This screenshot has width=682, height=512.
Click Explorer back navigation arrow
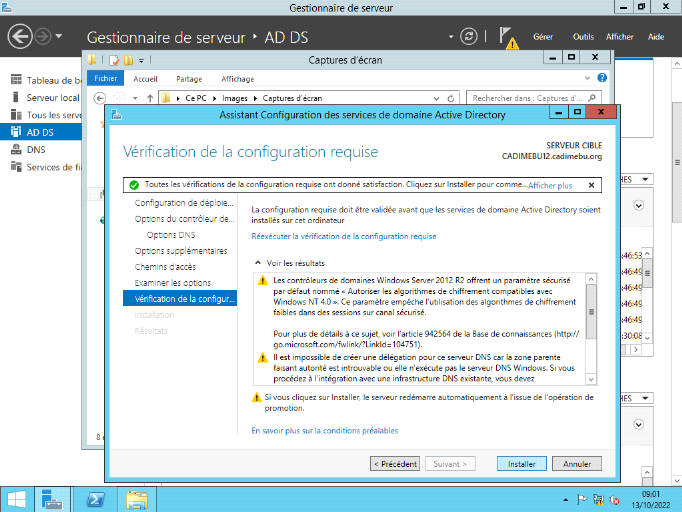coord(100,98)
